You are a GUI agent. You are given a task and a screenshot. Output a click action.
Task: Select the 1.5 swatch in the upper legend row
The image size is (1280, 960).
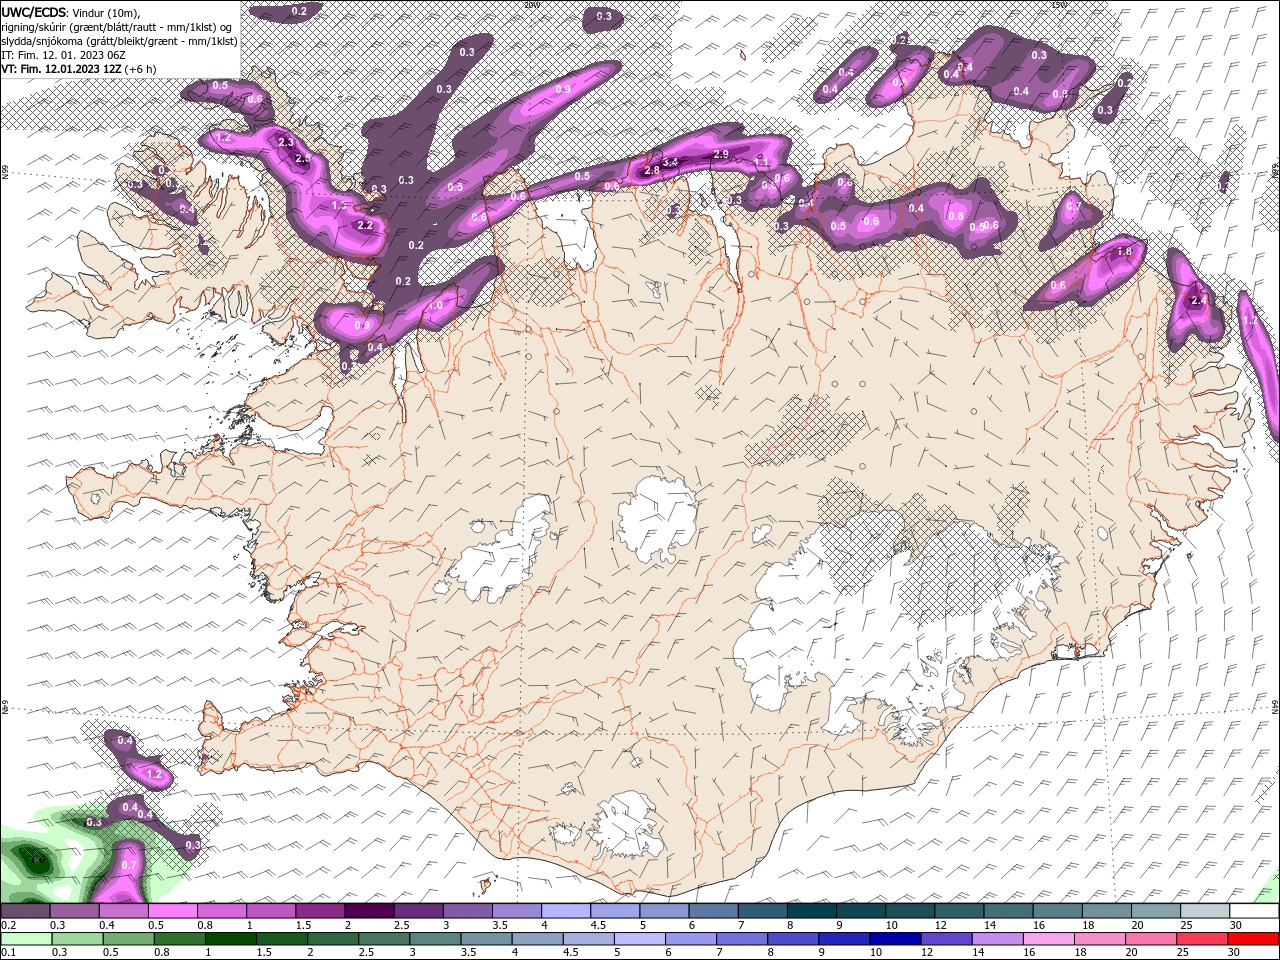point(319,911)
